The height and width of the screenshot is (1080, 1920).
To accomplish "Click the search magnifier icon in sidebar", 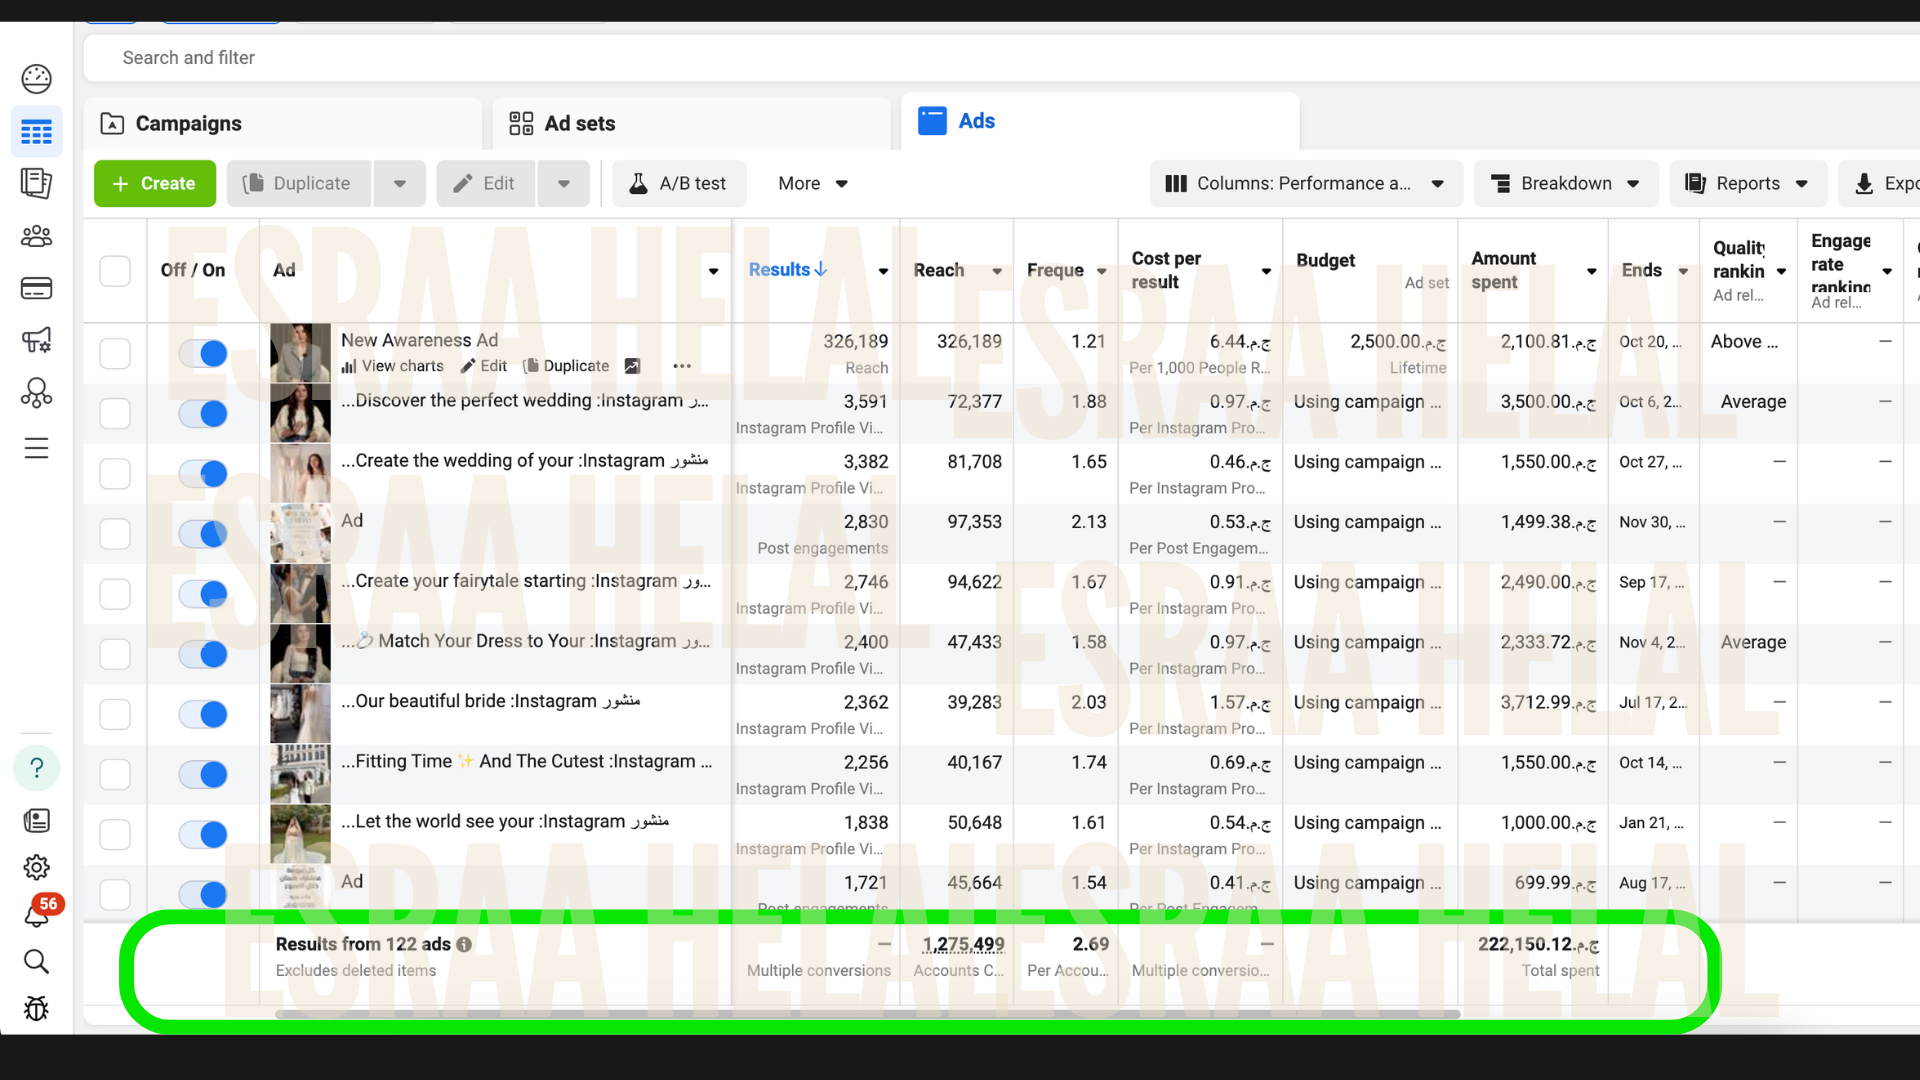I will pyautogui.click(x=37, y=962).
